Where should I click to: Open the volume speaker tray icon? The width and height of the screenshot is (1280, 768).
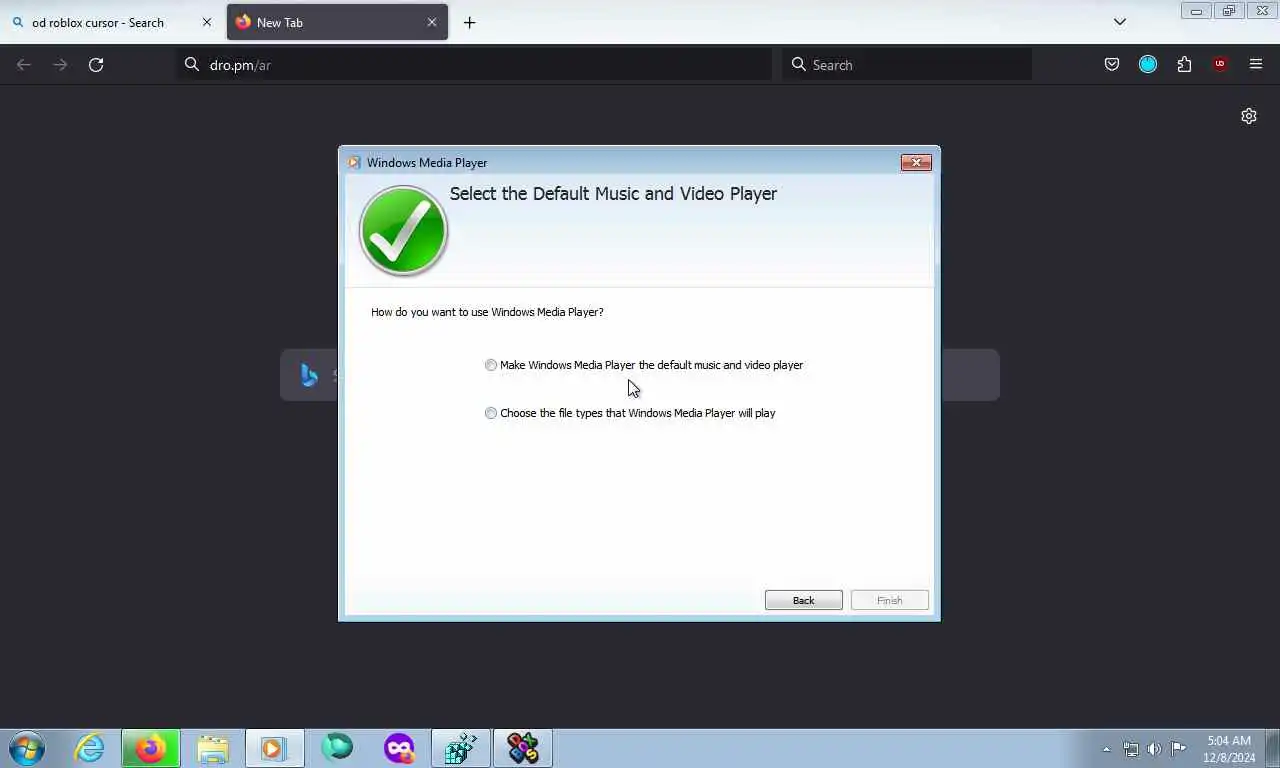coord(1155,749)
